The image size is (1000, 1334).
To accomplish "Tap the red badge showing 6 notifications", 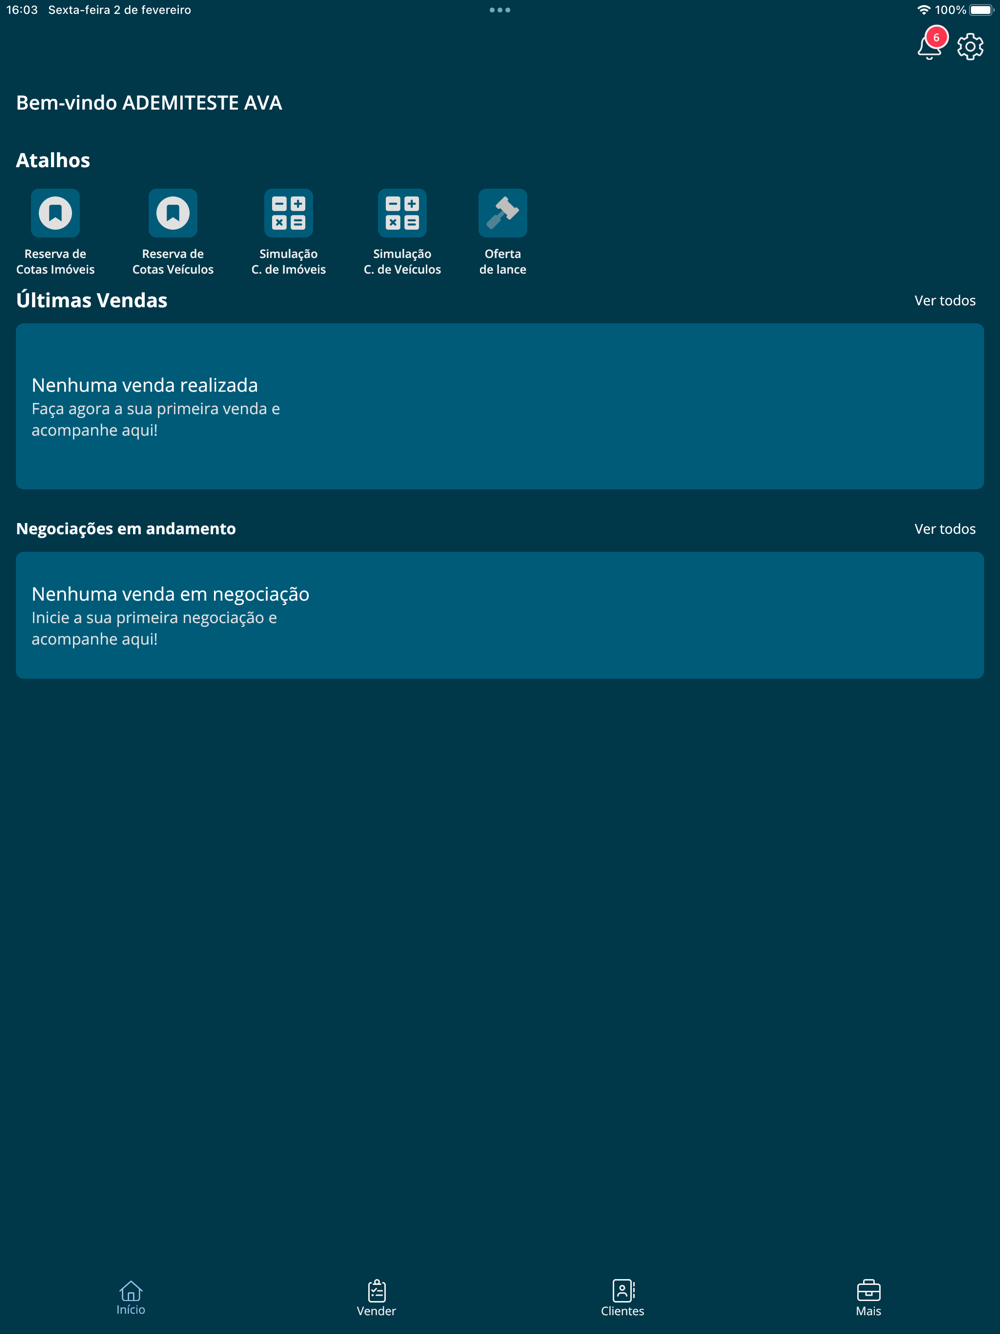I will (x=936, y=37).
